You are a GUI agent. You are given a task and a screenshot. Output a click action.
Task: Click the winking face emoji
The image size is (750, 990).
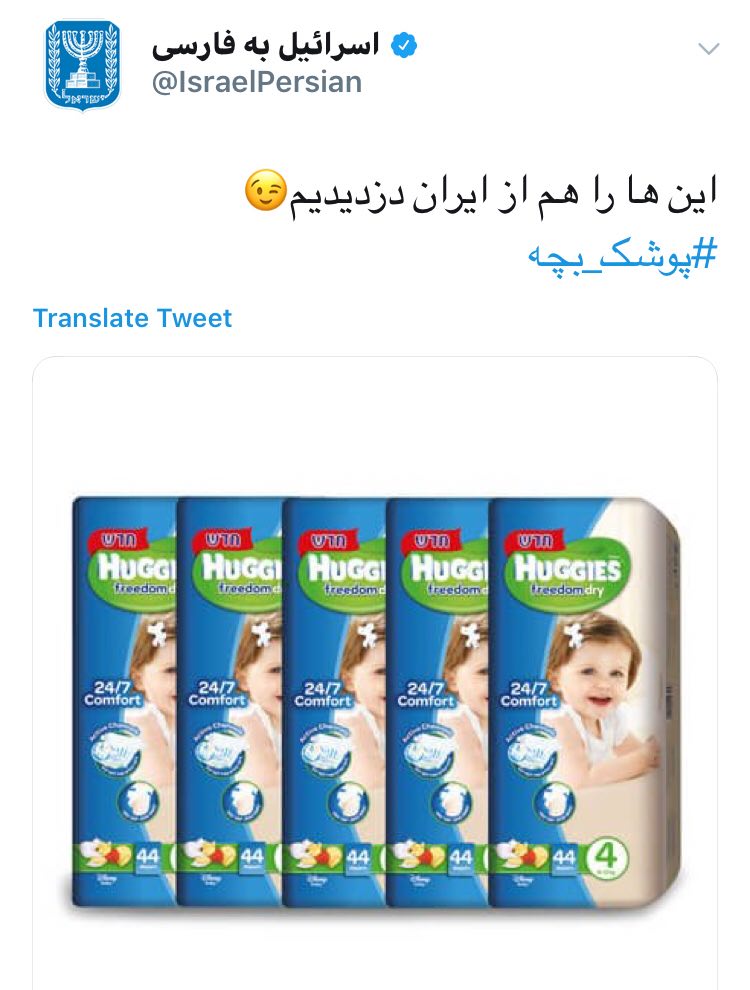(265, 189)
